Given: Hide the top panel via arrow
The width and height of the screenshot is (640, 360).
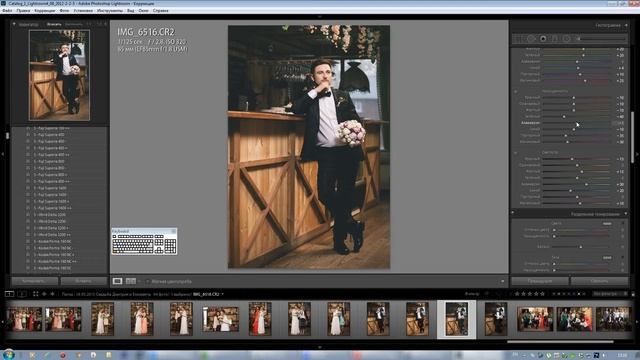Looking at the screenshot, I should pos(320,17).
